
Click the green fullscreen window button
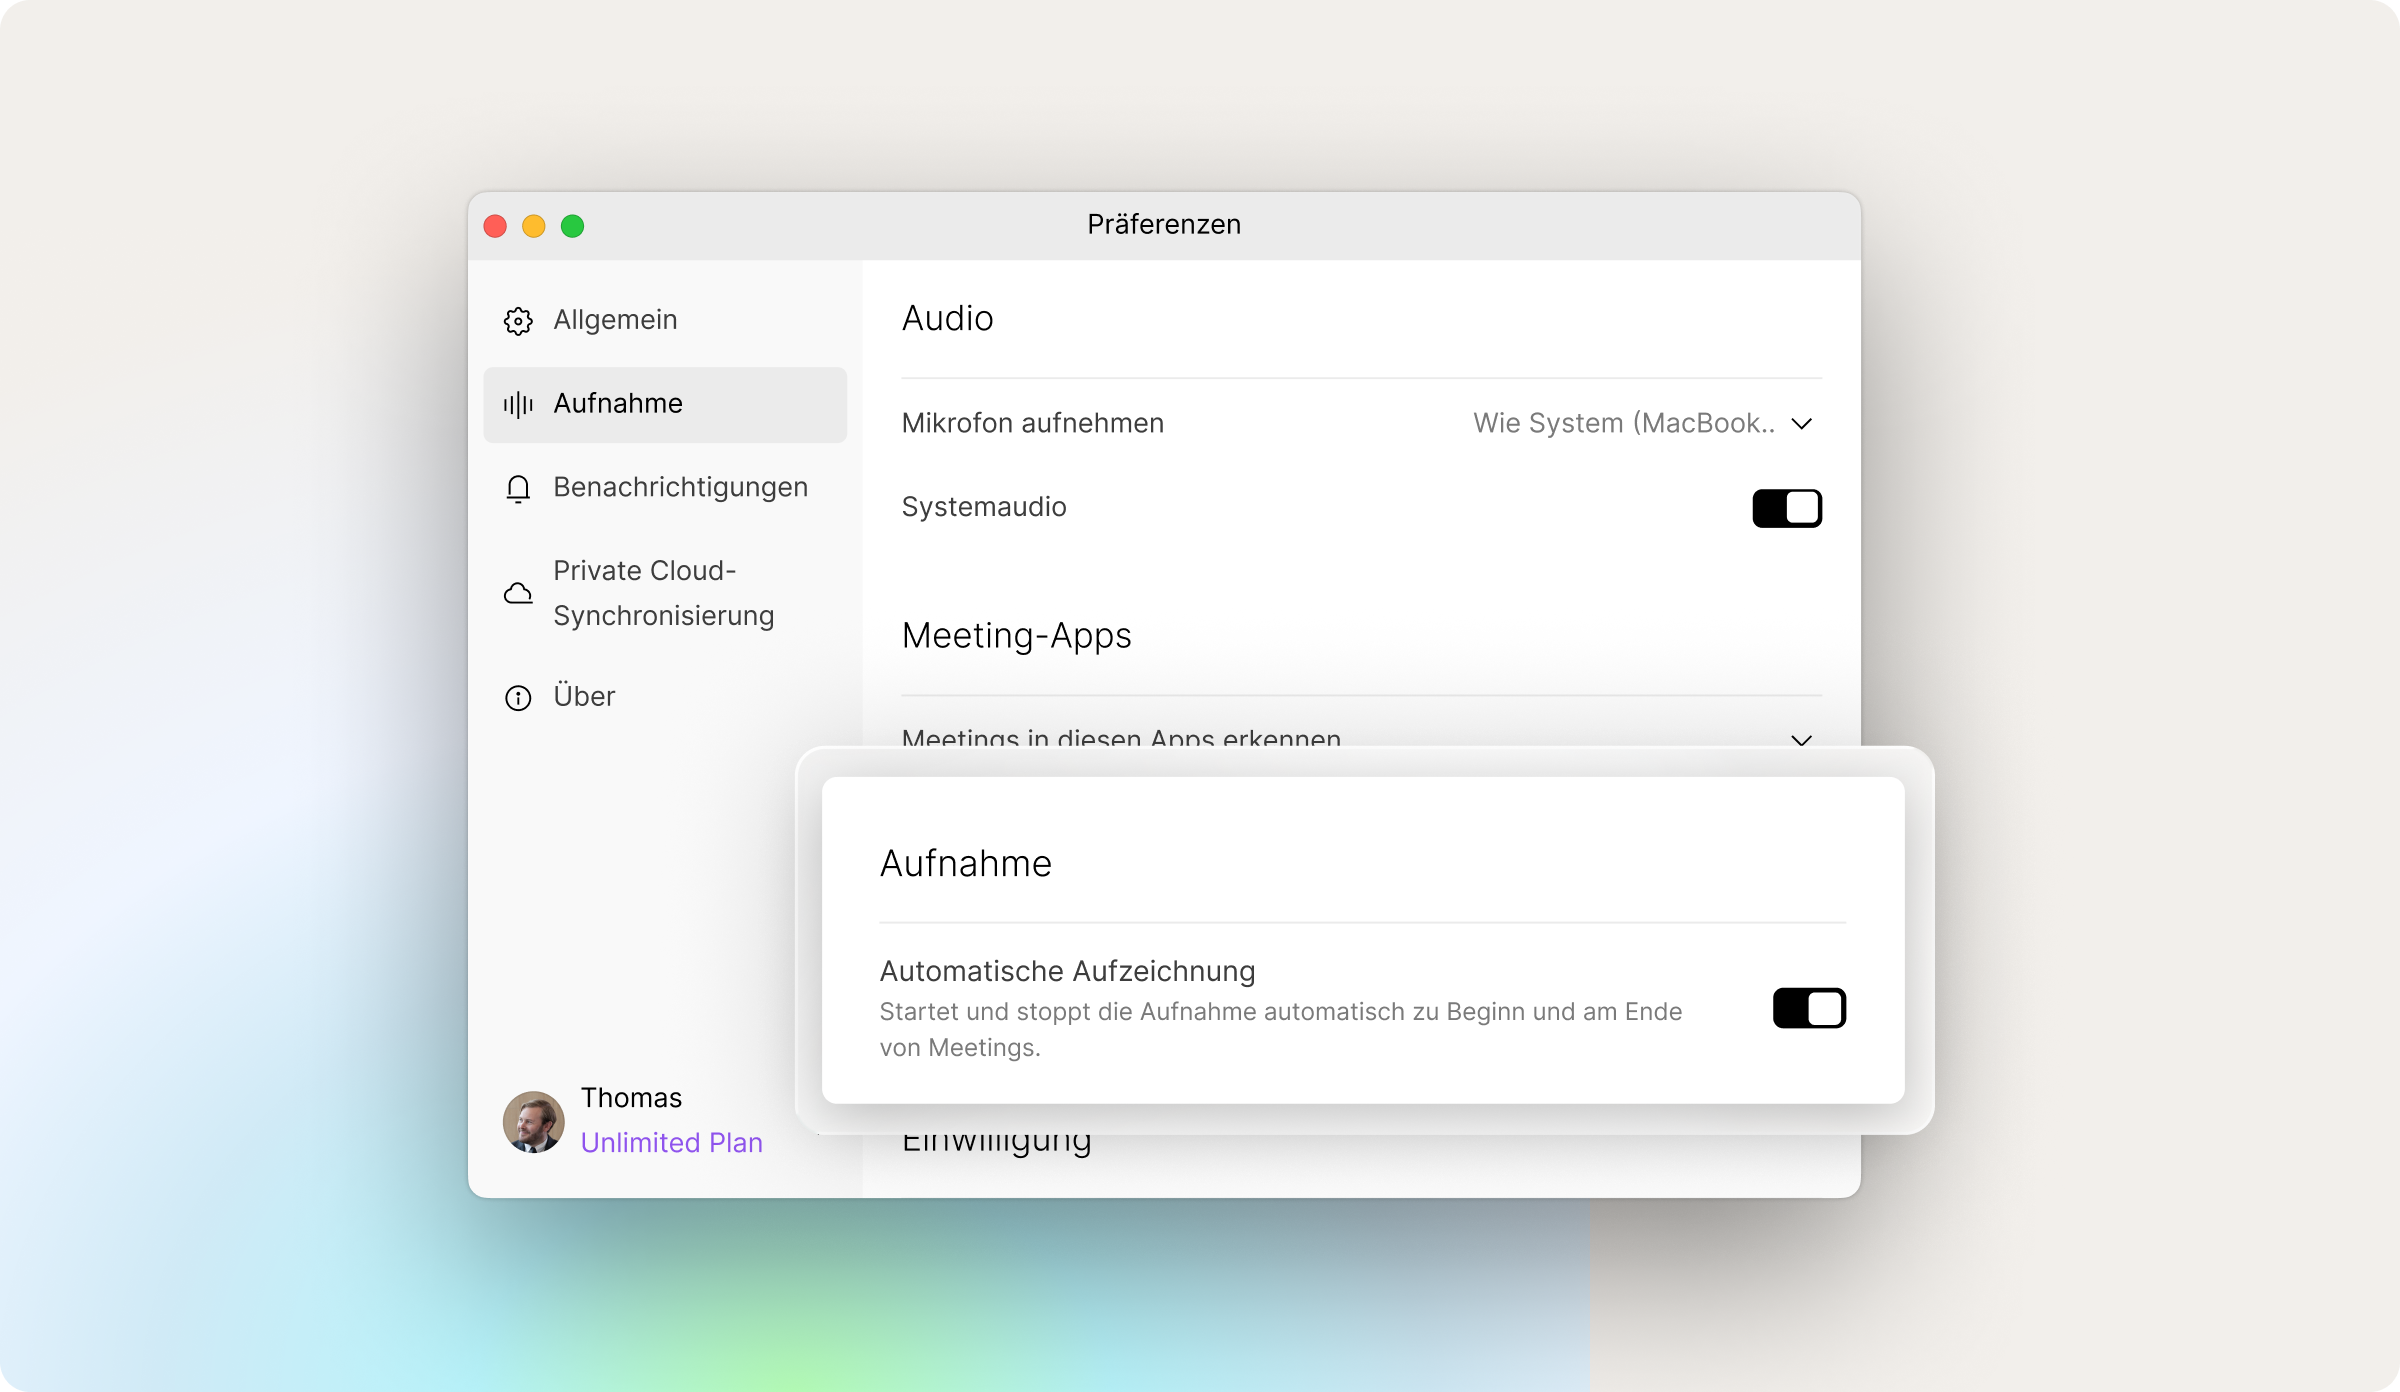point(572,226)
